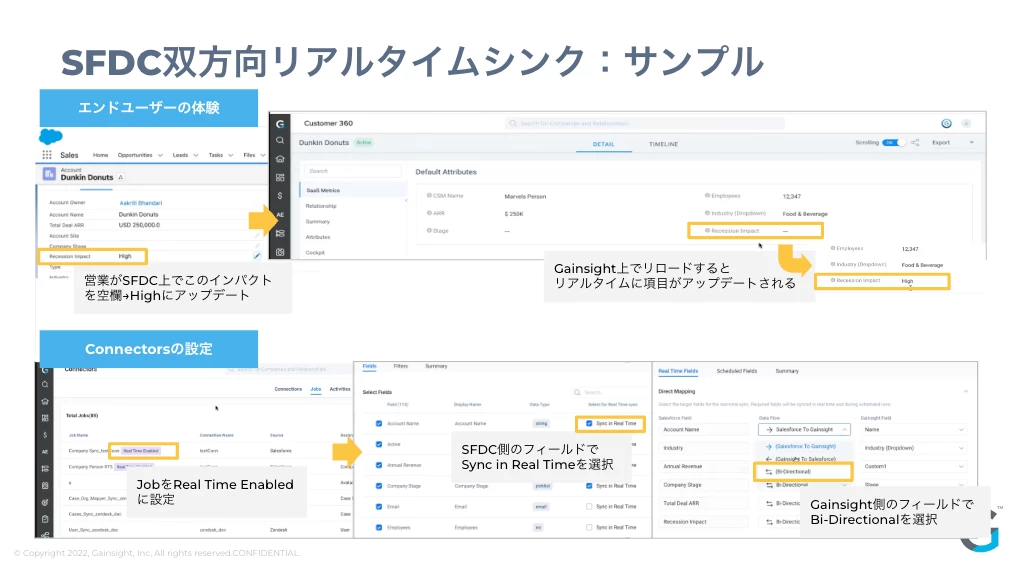Screen dimensions: 1017x567
Task: Open Aakriti Bhandari account owner link
Action: click(x=141, y=203)
